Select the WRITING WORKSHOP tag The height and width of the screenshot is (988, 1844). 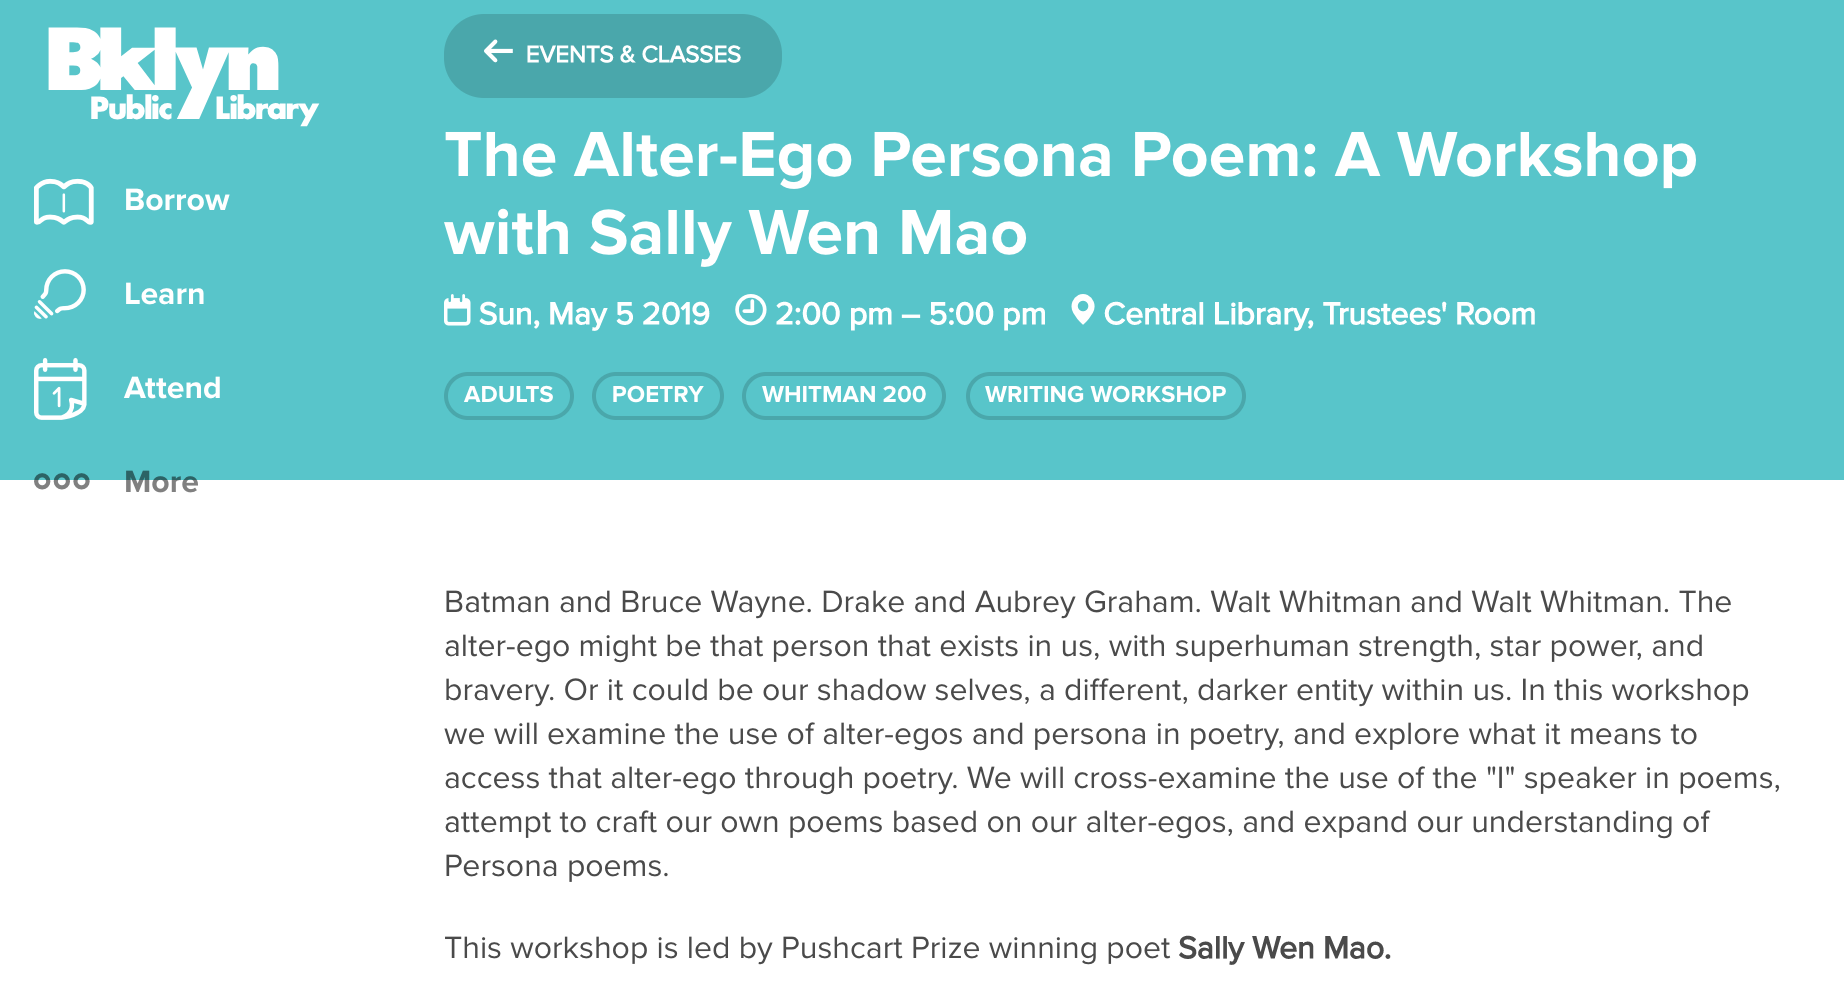1106,395
